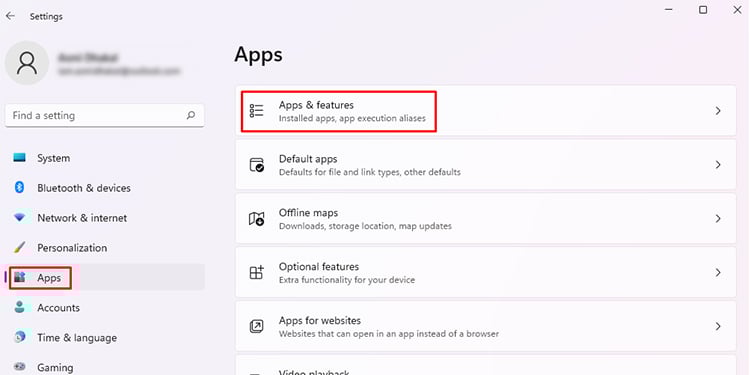This screenshot has height=375, width=750.
Task: Select Apps in the sidebar
Action: [105, 277]
